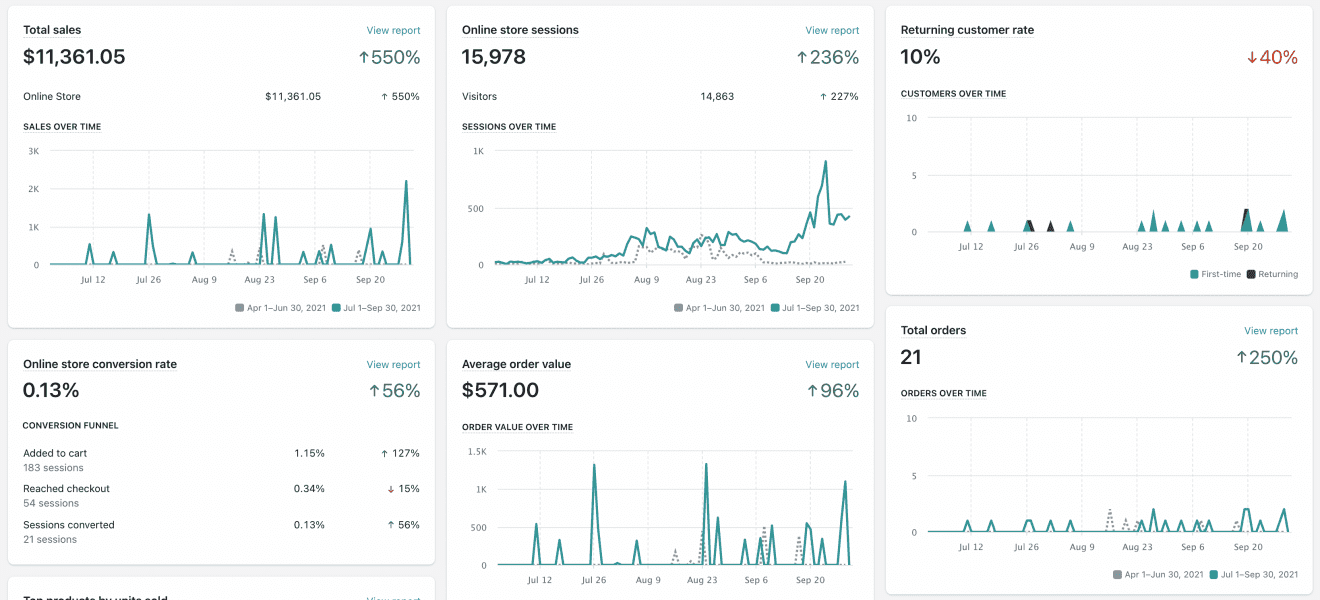
Task: Click the Returning customer rate card title
Action: 967,31
